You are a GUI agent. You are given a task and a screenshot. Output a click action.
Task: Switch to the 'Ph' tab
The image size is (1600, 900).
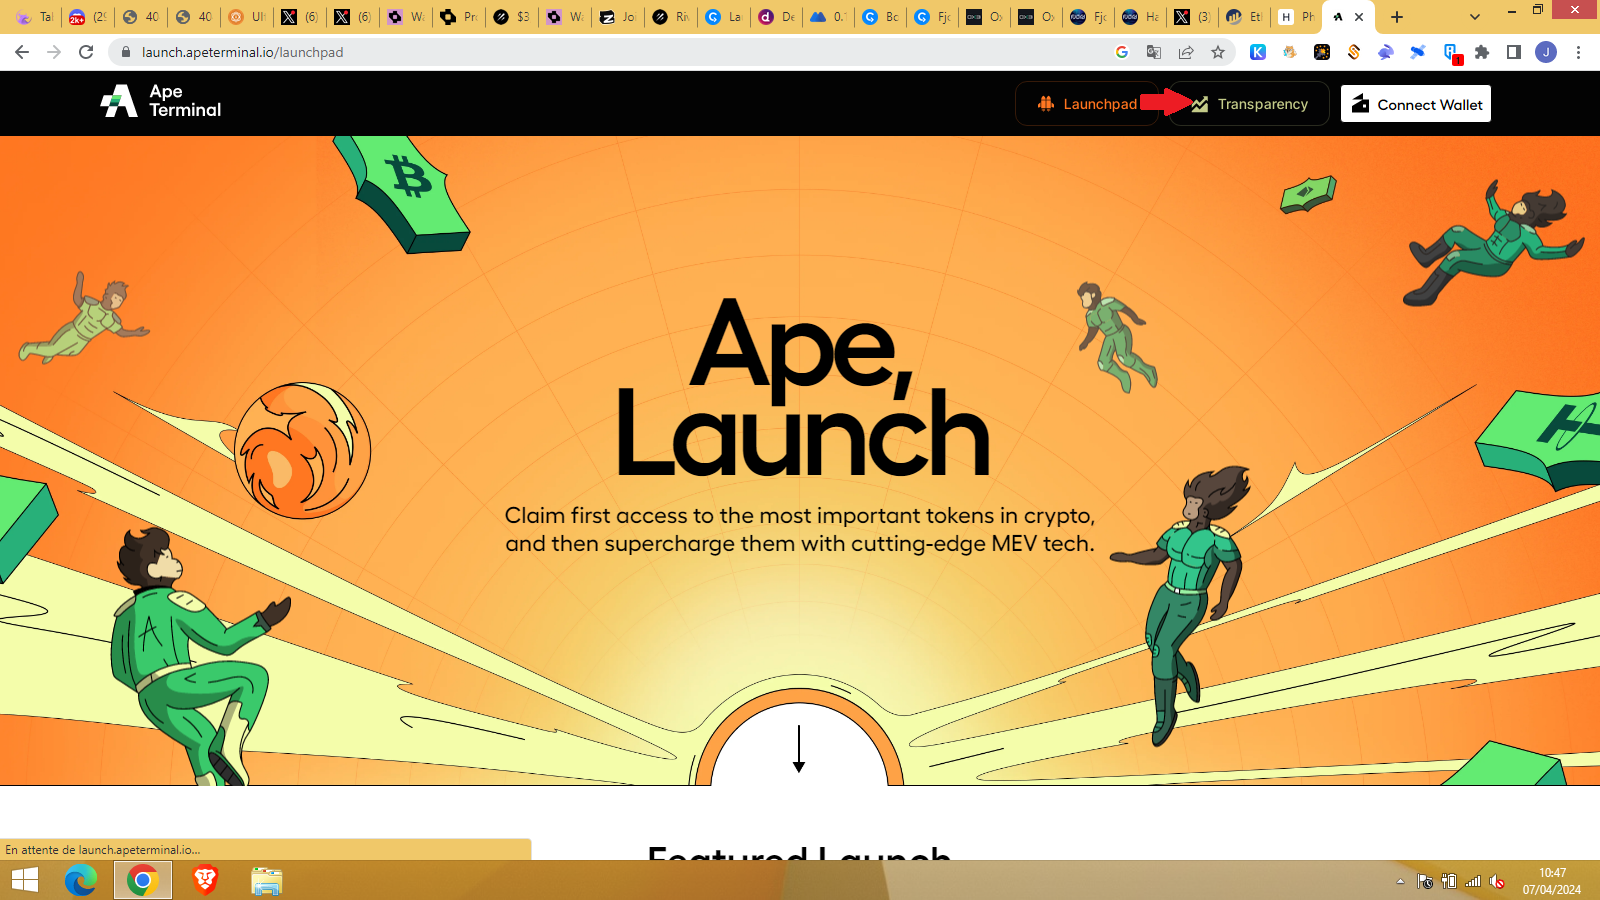[x=1296, y=17]
